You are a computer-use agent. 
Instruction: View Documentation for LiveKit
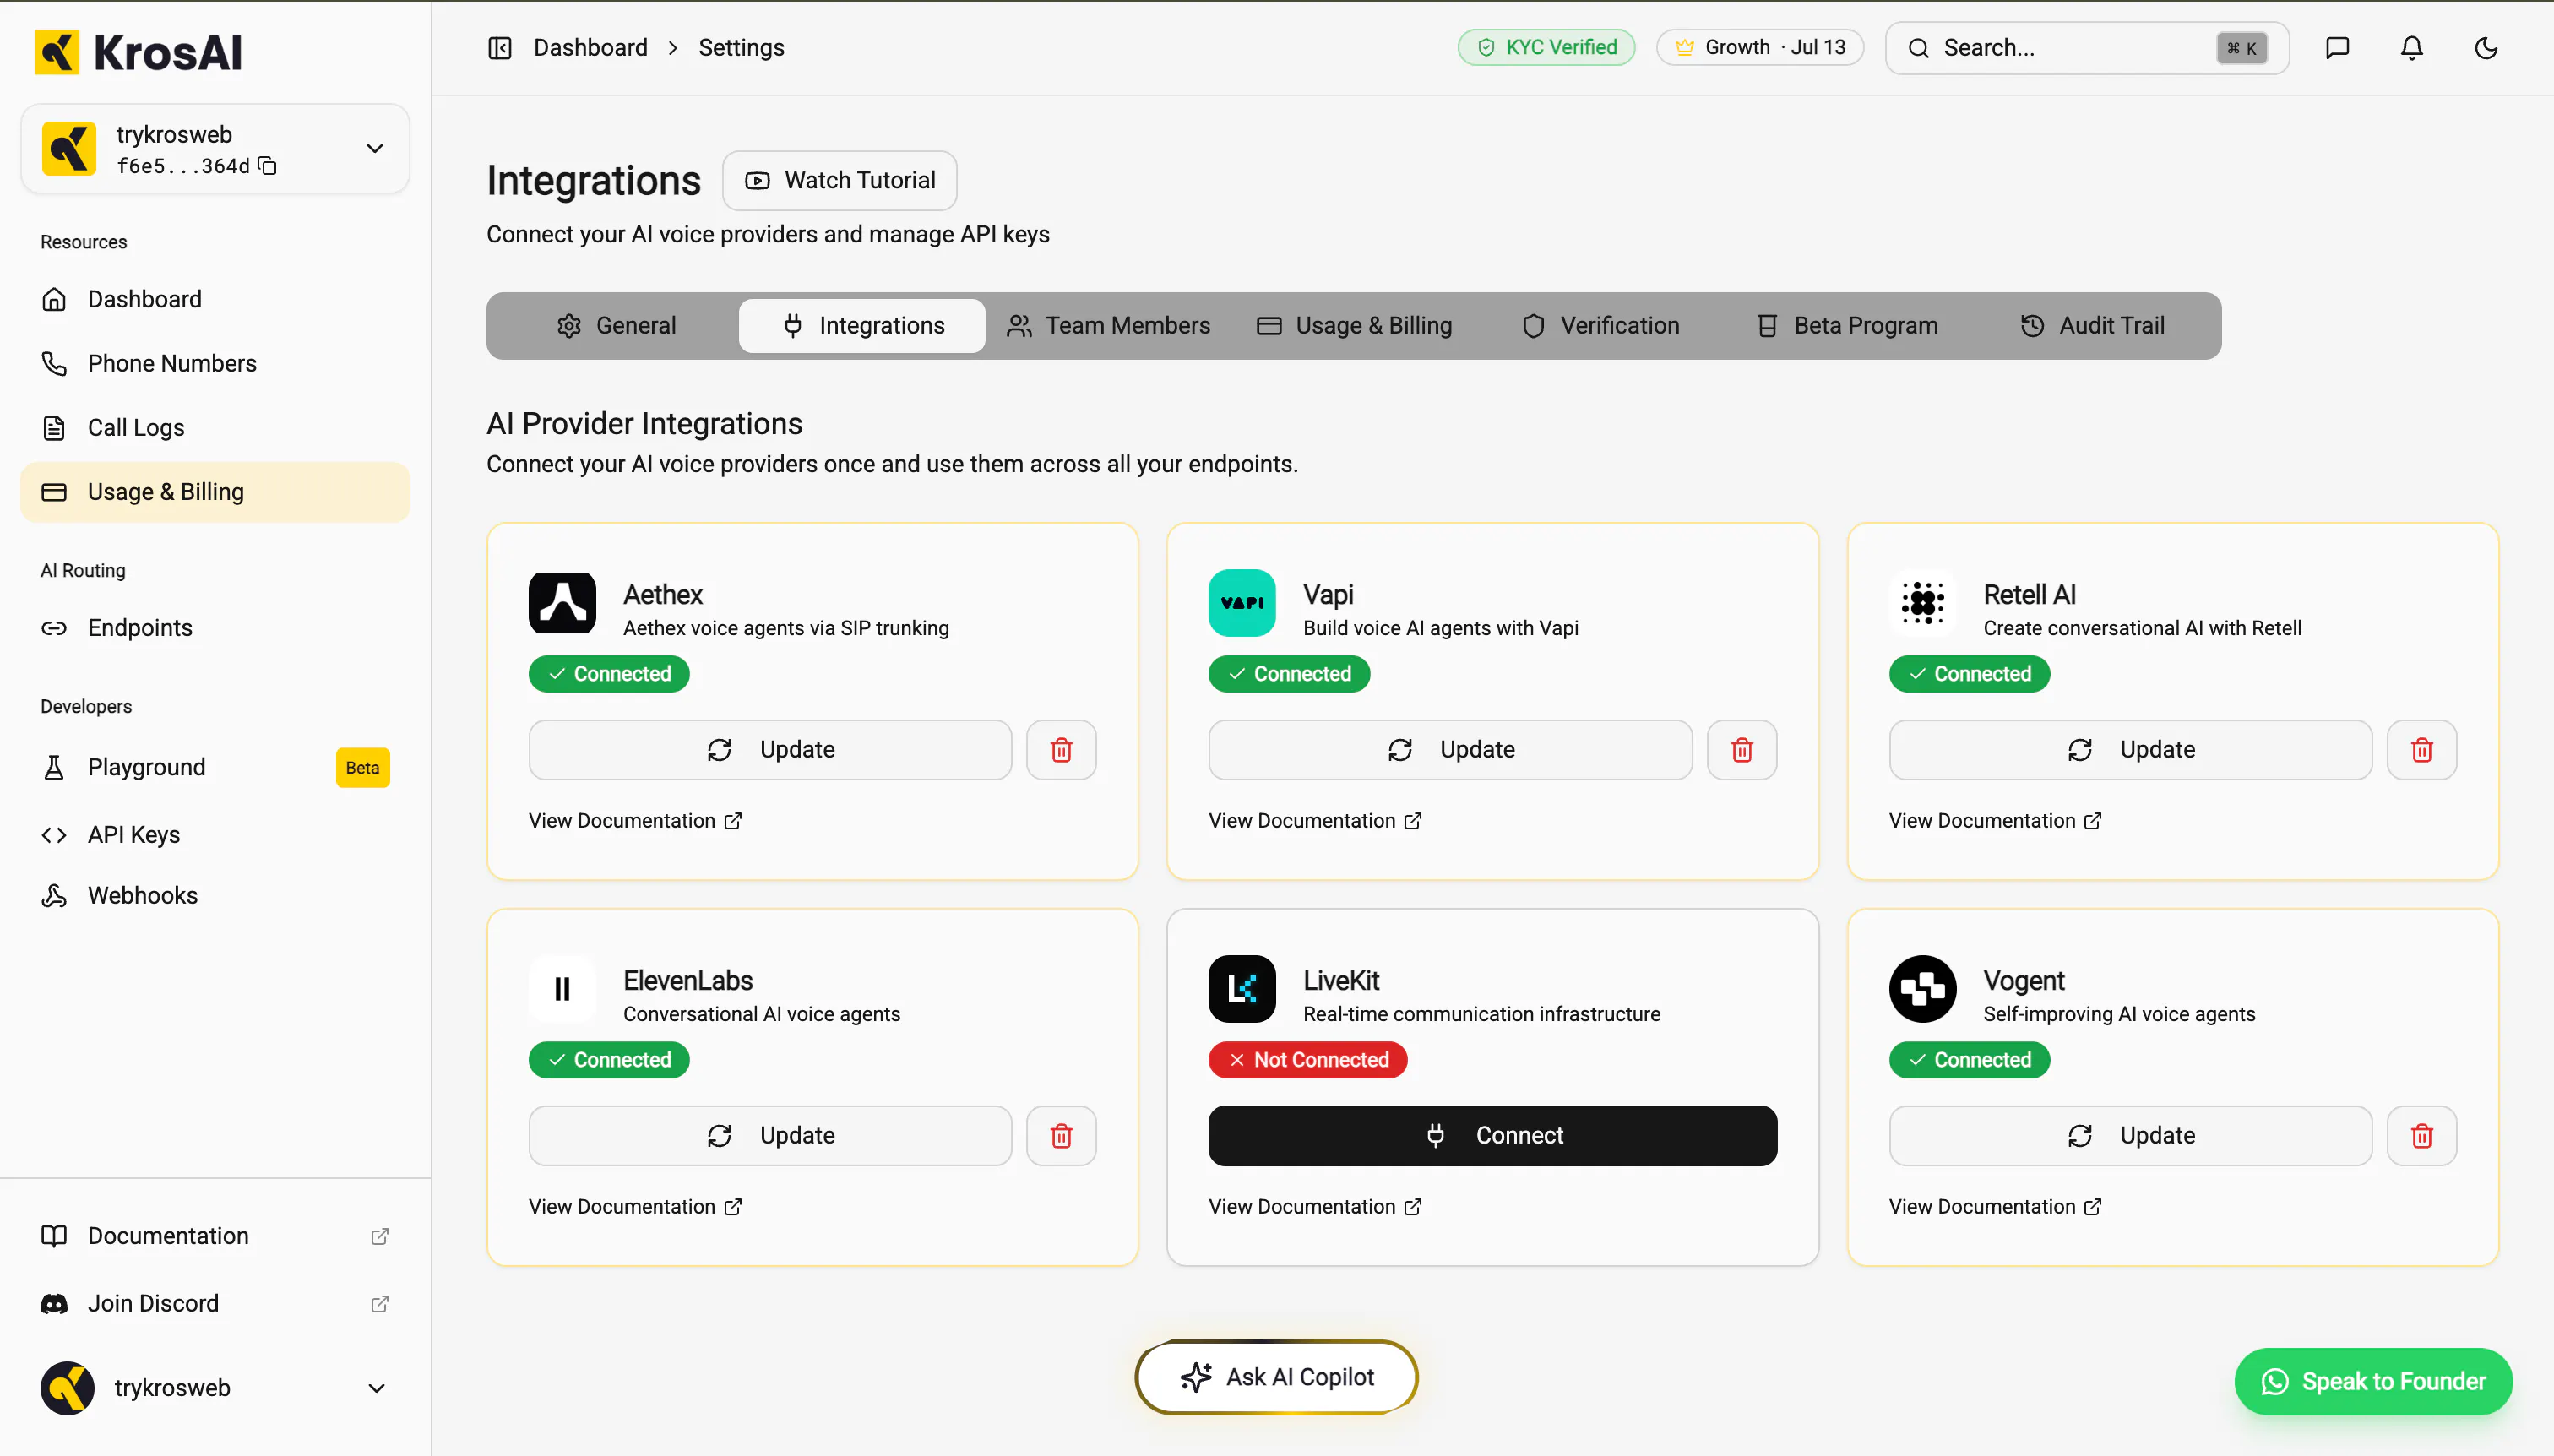[1315, 1207]
